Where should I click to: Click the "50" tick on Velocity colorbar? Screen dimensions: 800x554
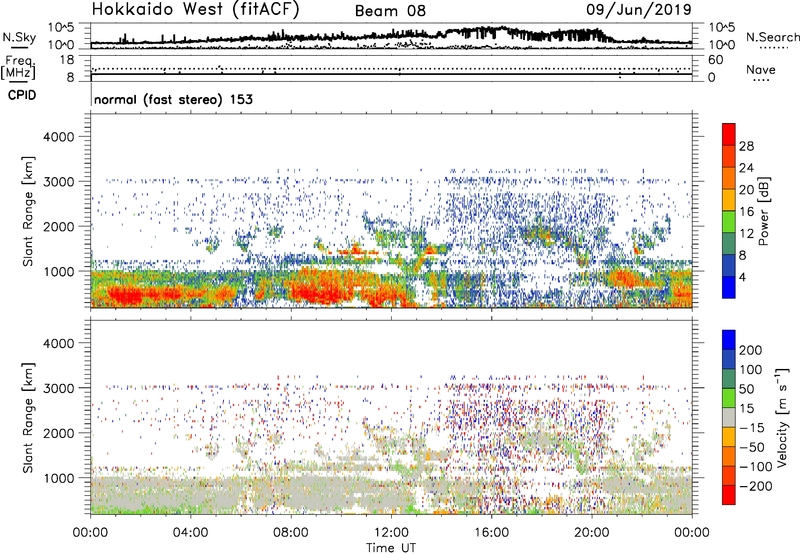click(x=746, y=389)
